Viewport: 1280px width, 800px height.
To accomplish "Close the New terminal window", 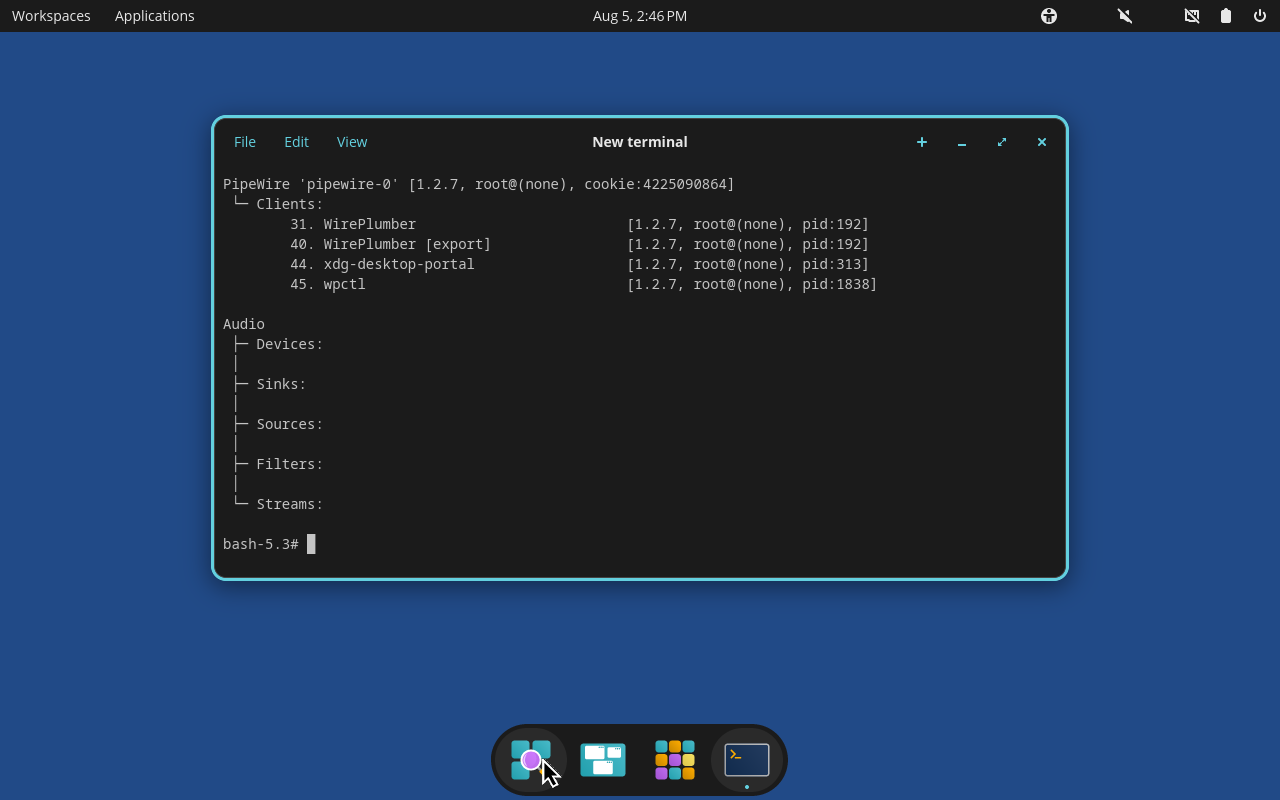I will click(x=1042, y=142).
